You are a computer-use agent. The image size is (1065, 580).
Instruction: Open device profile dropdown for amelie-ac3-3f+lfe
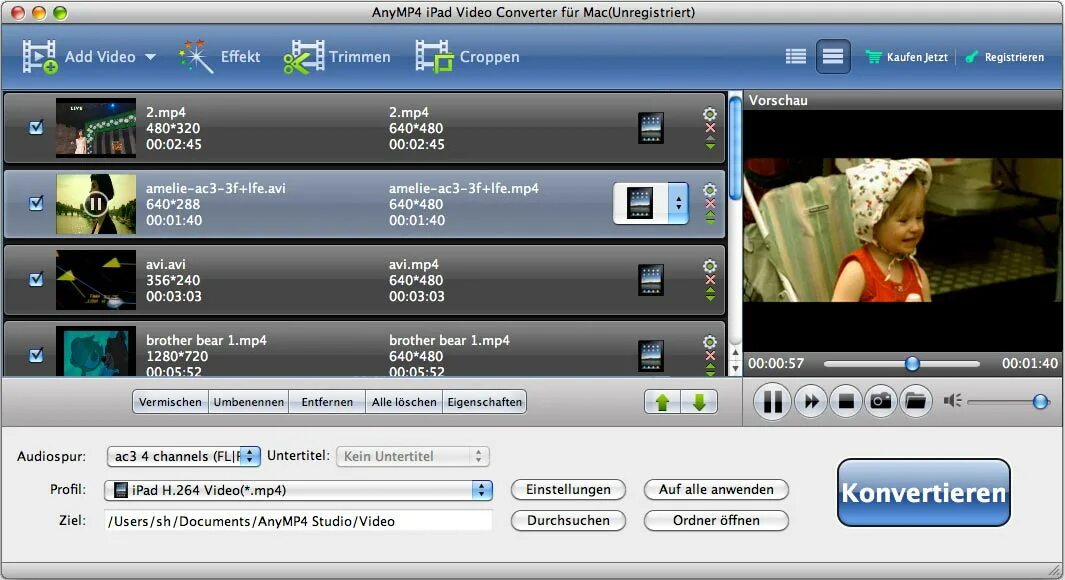point(651,203)
